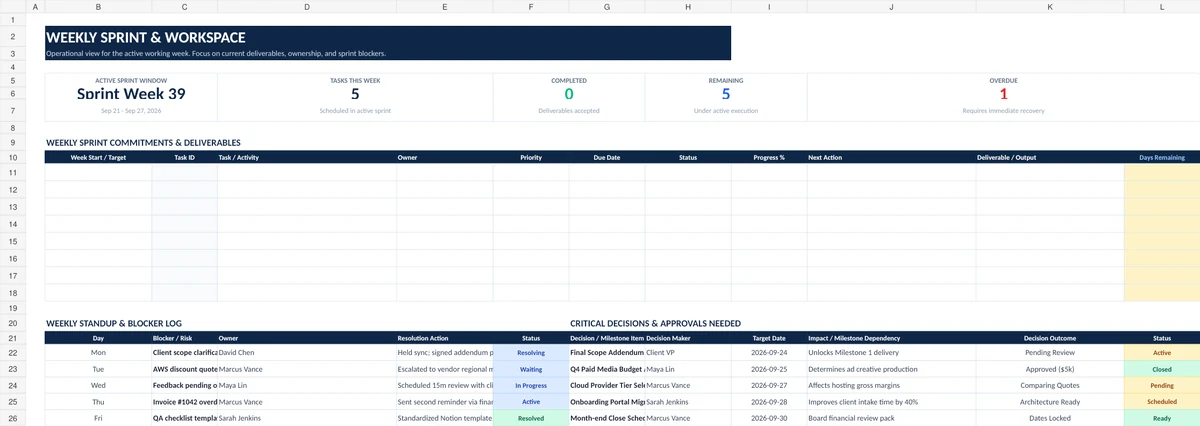Click the Pending status cell
This screenshot has width=1200, height=426.
click(1162, 385)
